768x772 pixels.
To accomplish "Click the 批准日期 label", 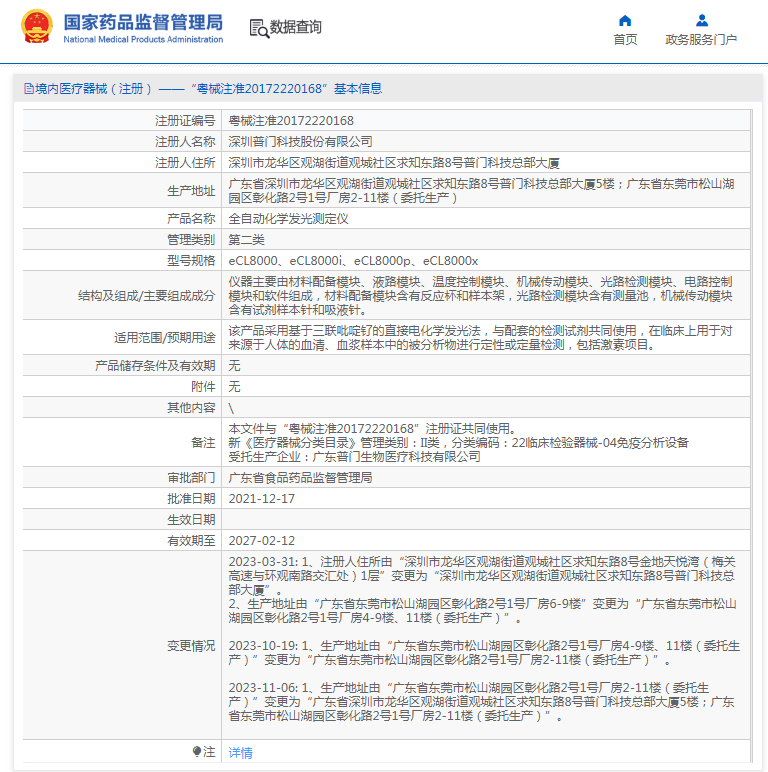I will click(x=191, y=499).
